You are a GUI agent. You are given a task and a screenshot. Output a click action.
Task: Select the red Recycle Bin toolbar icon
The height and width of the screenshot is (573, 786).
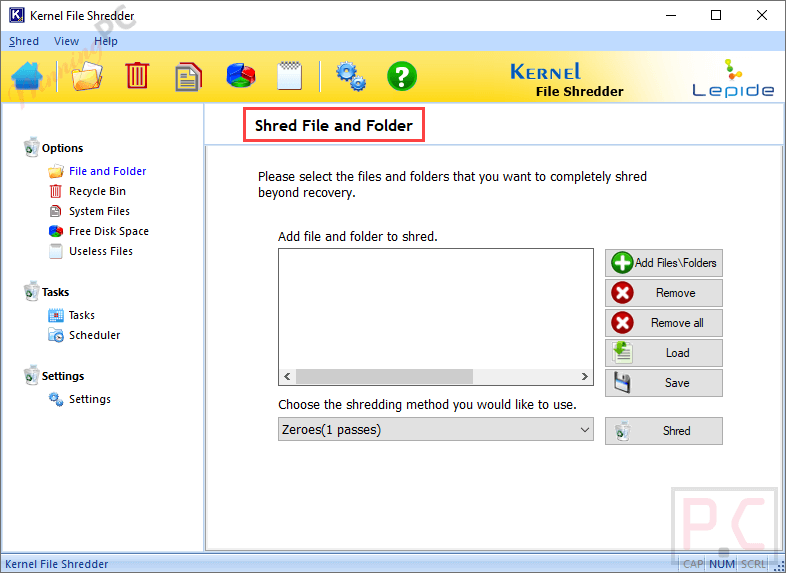click(x=137, y=75)
